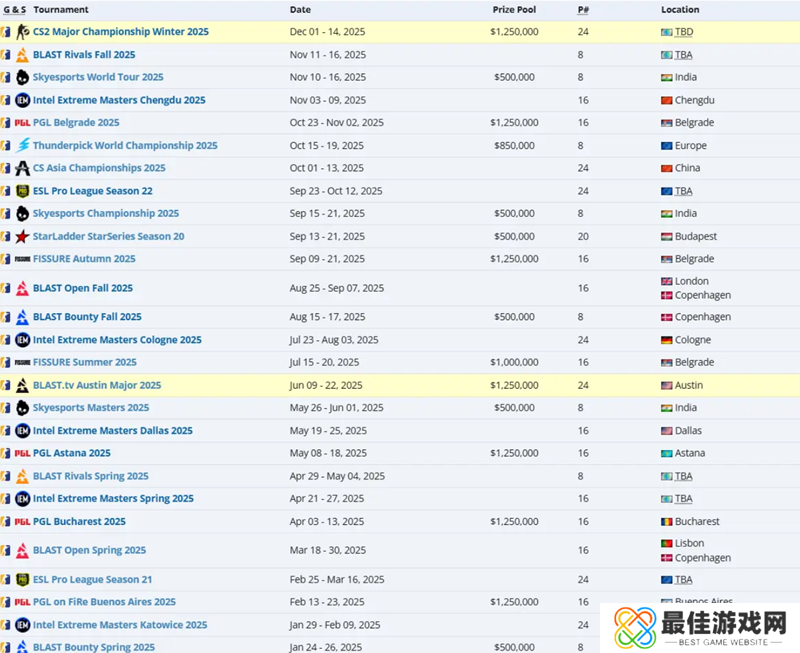Click the CS2 Major Championship Winter 2025 logo

[22, 32]
